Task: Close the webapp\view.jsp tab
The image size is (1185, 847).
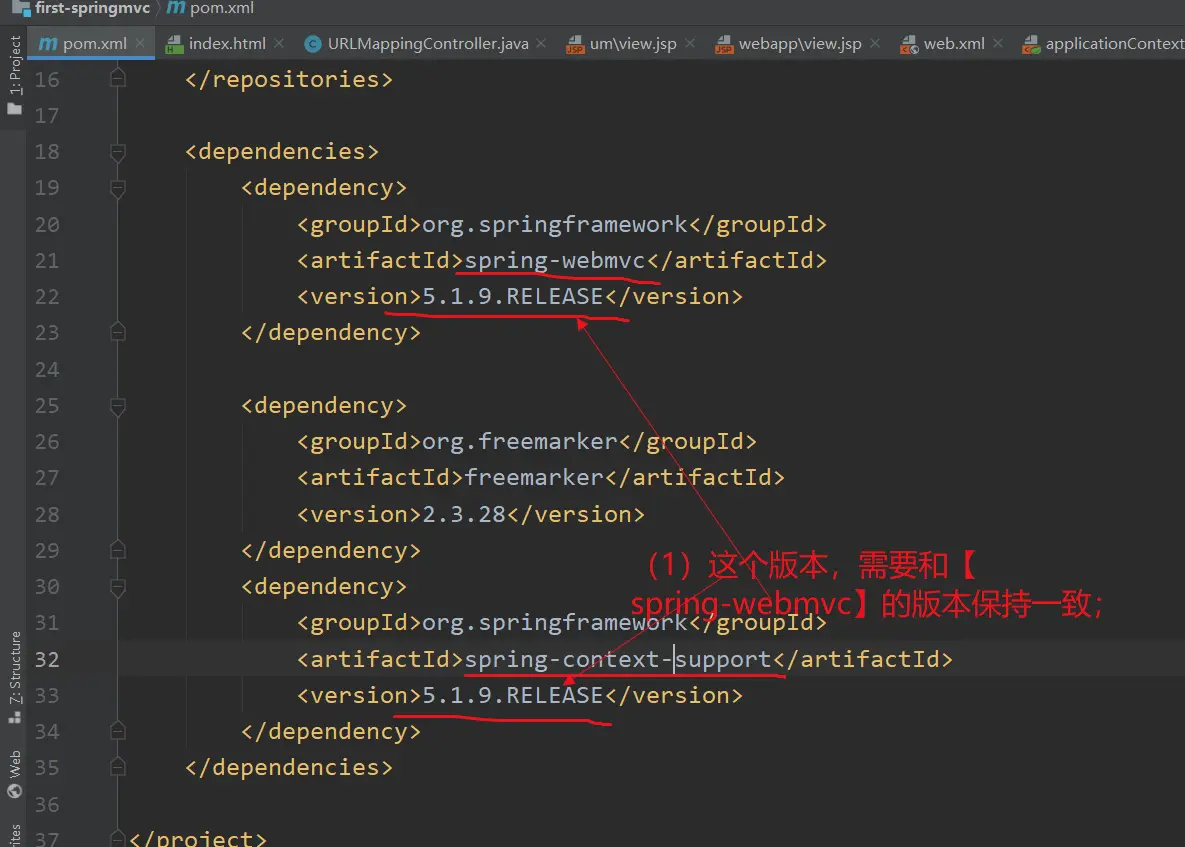Action: tap(875, 44)
